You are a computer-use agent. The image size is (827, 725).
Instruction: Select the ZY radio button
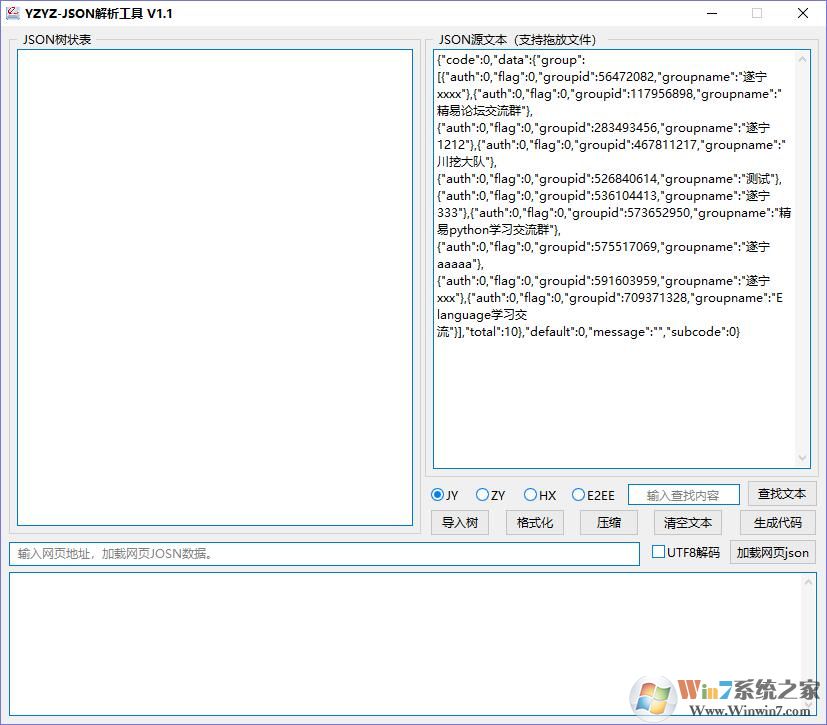pos(480,495)
